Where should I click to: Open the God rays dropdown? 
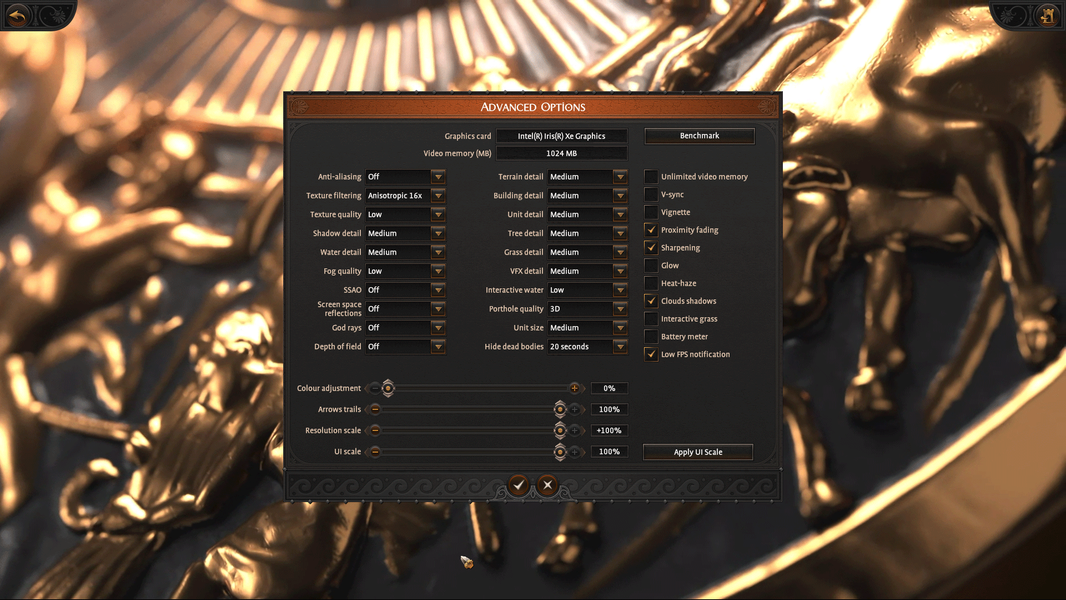point(405,328)
